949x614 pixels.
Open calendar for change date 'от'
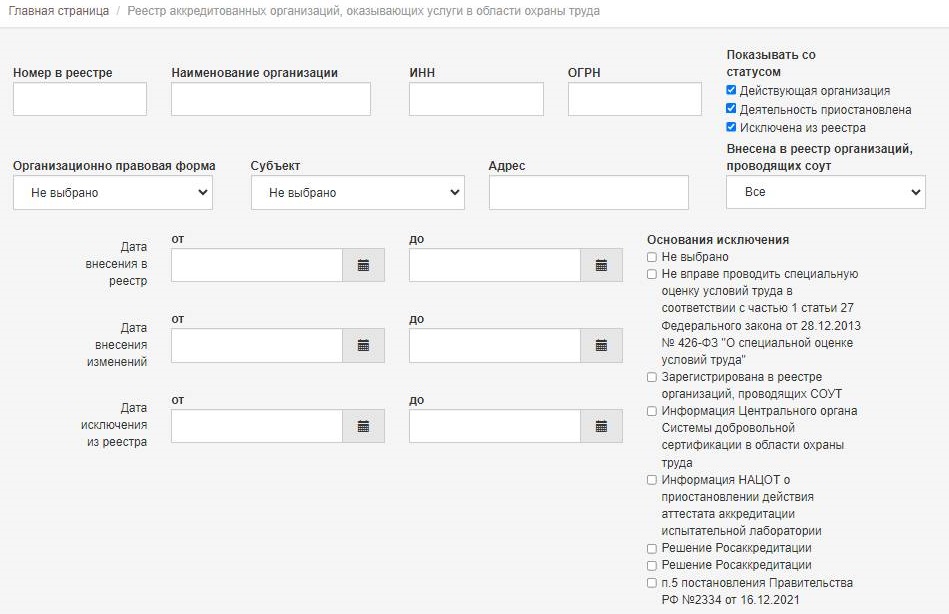click(x=363, y=345)
